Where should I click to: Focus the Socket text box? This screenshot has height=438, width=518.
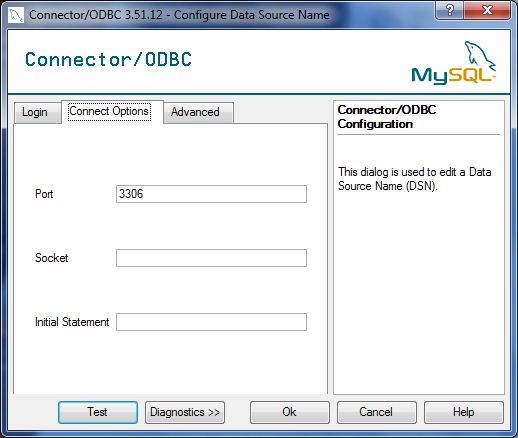coord(211,258)
